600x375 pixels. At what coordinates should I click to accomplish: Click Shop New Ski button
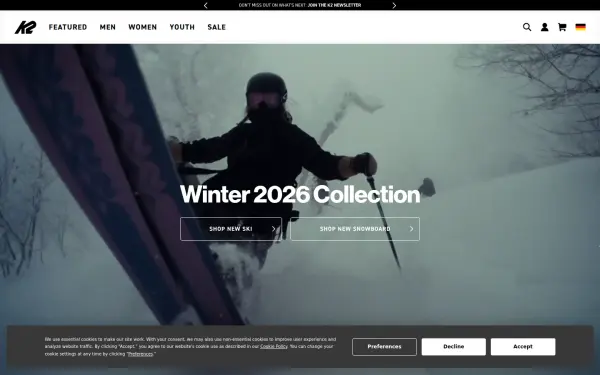(x=231, y=229)
